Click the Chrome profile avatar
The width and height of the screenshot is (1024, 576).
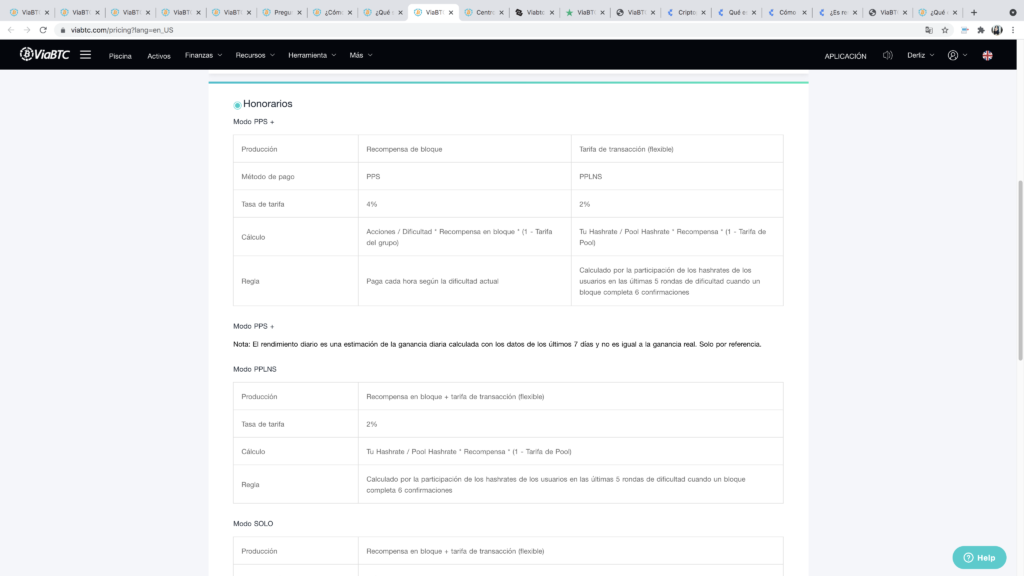[x=997, y=30]
